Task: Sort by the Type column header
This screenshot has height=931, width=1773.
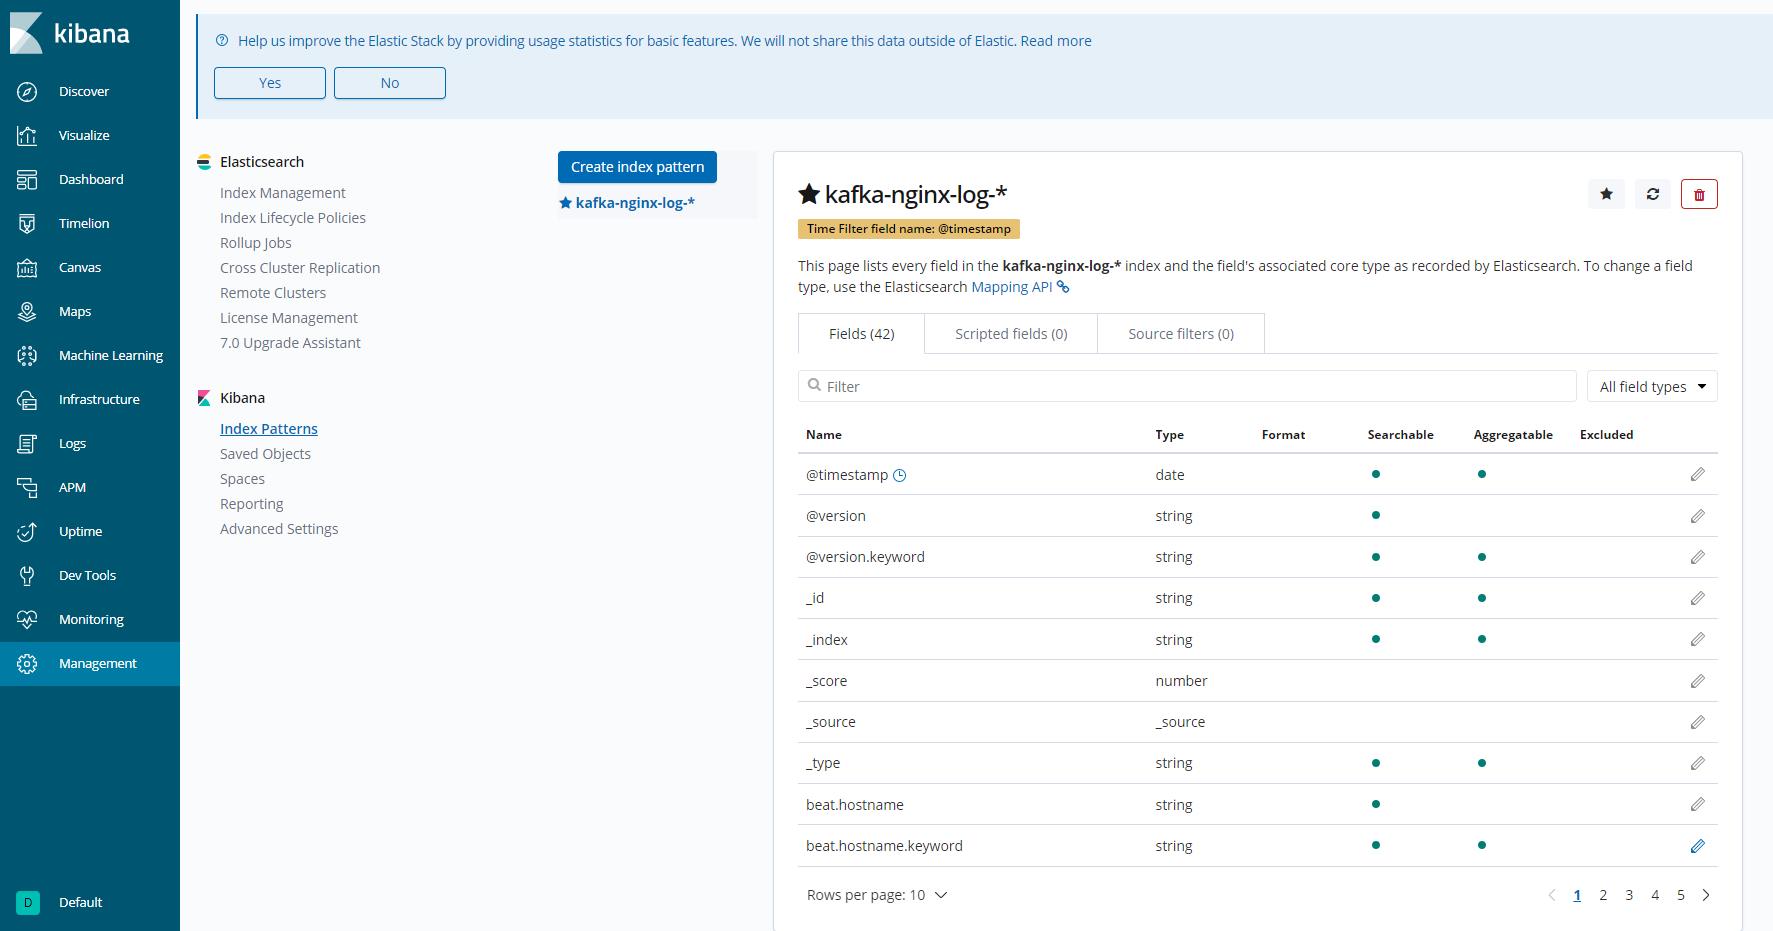Action: [1170, 435]
